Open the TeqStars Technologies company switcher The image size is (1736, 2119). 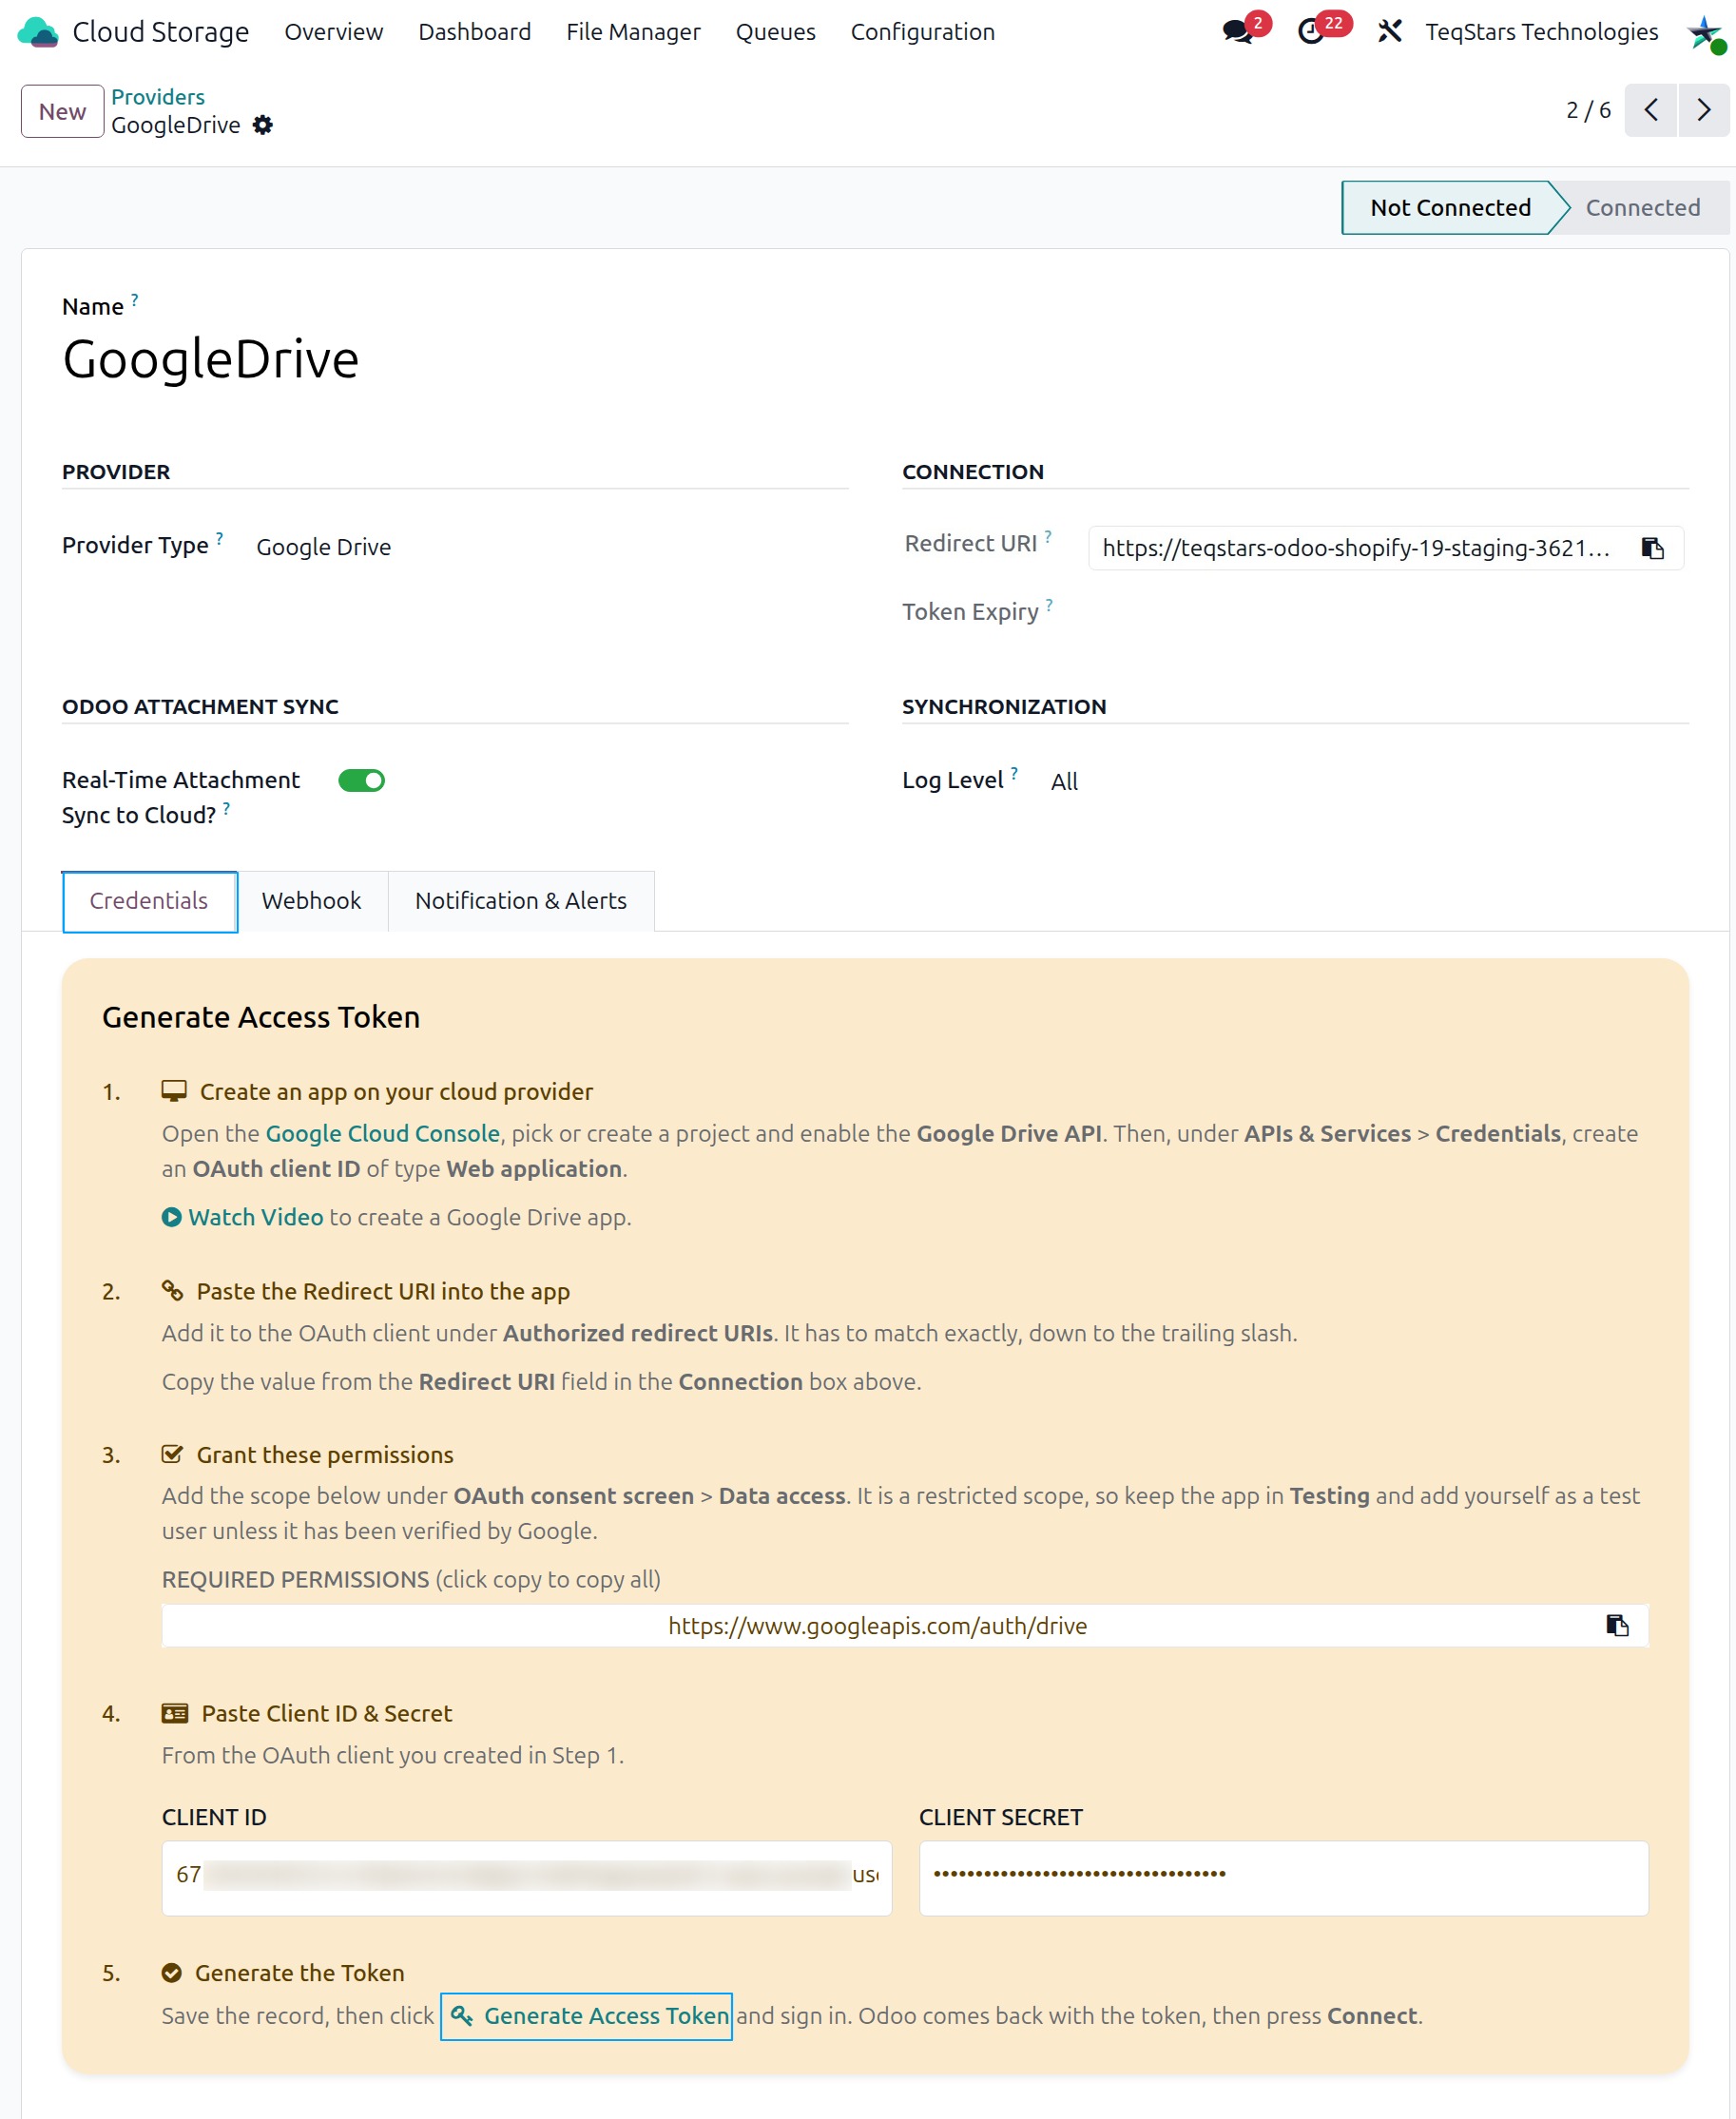pos(1541,32)
